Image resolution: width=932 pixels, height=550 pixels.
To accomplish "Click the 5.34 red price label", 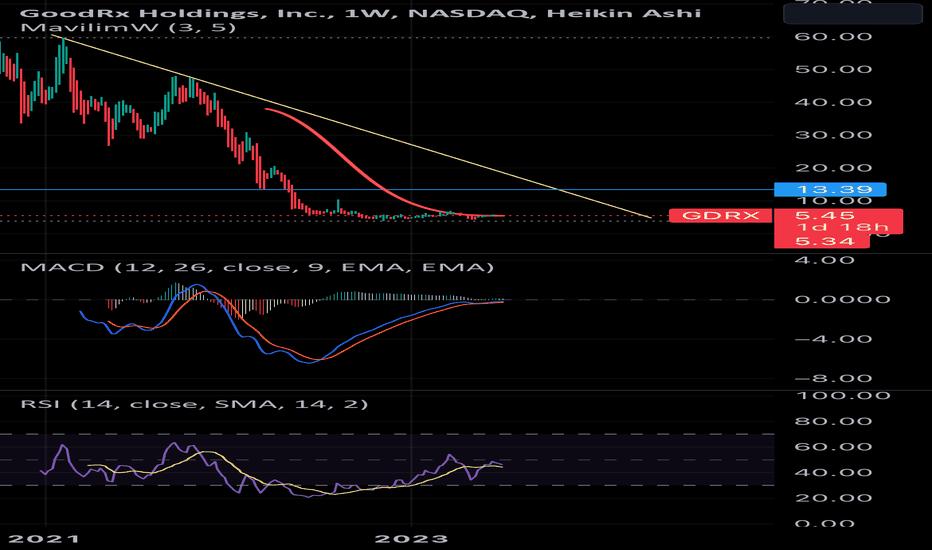I will 822,241.
